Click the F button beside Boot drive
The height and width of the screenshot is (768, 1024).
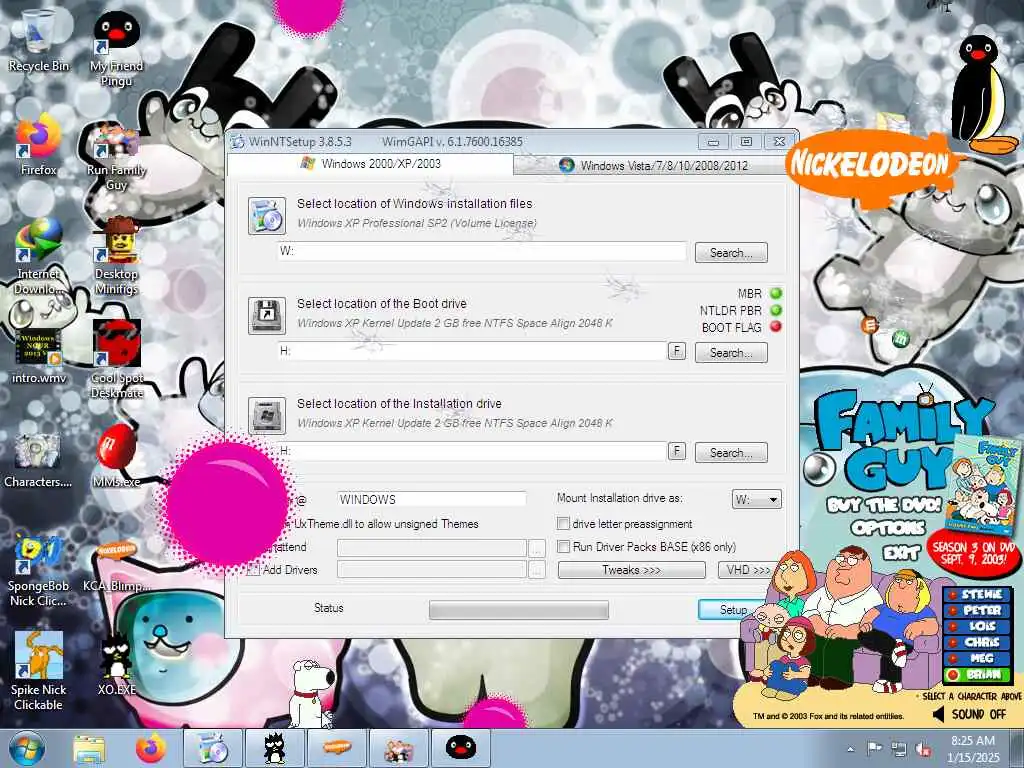[677, 351]
